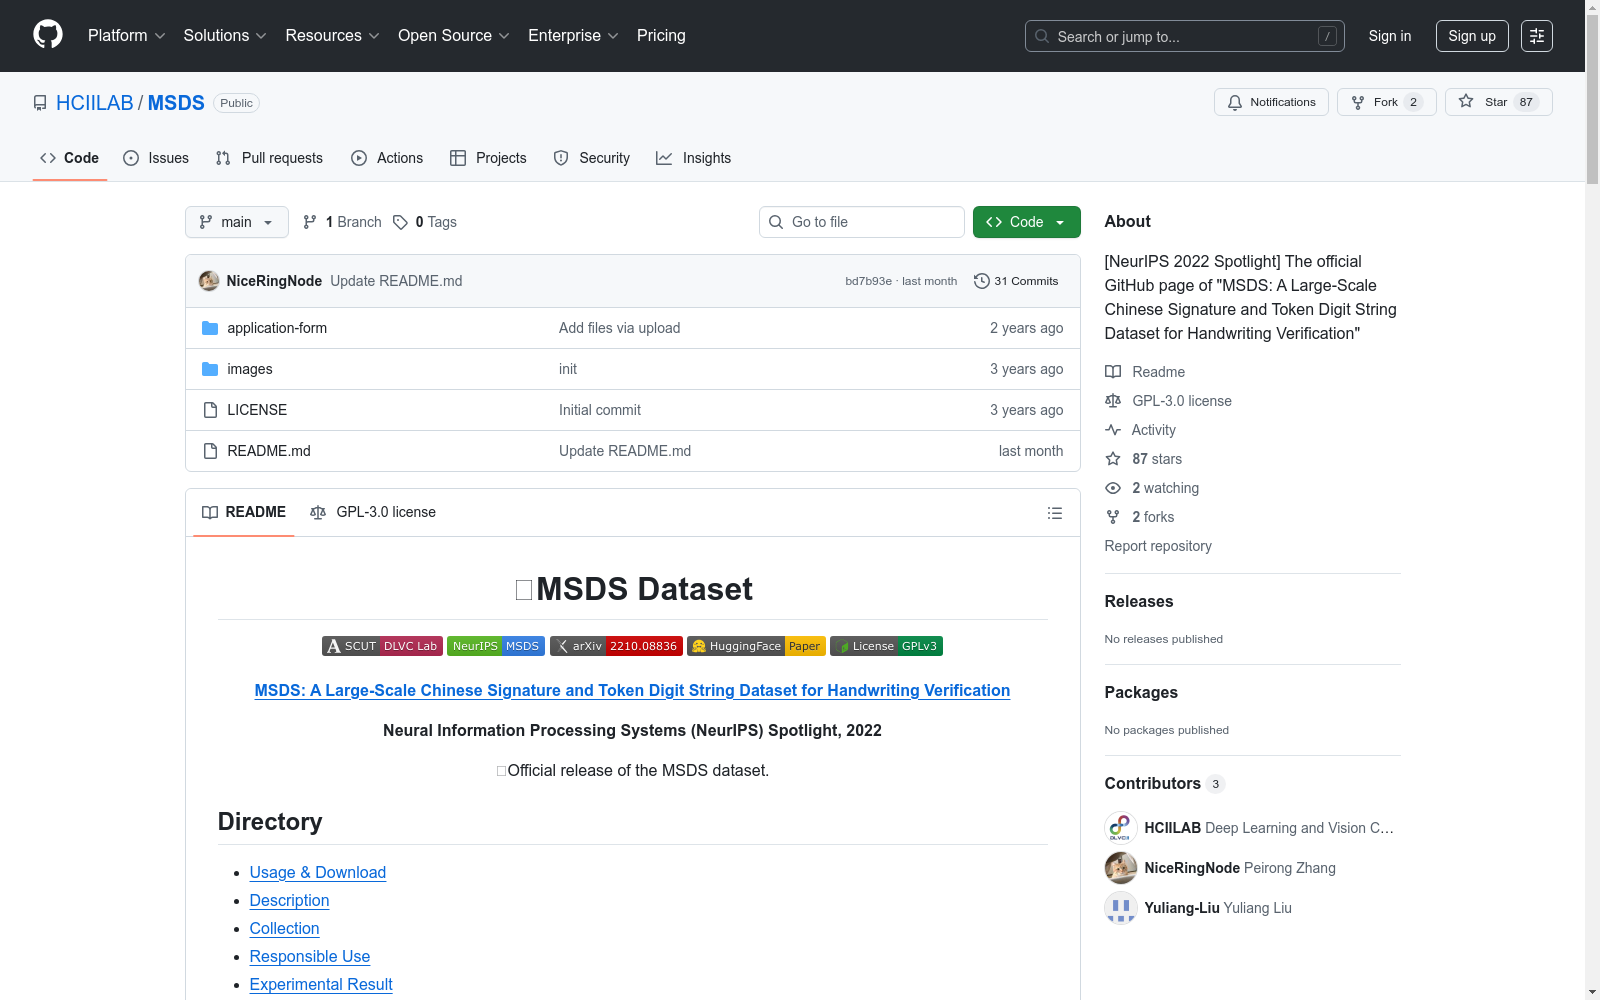Click the branch icon beside 1 Branch
Screen dimensions: 1600x1000
pos(310,222)
